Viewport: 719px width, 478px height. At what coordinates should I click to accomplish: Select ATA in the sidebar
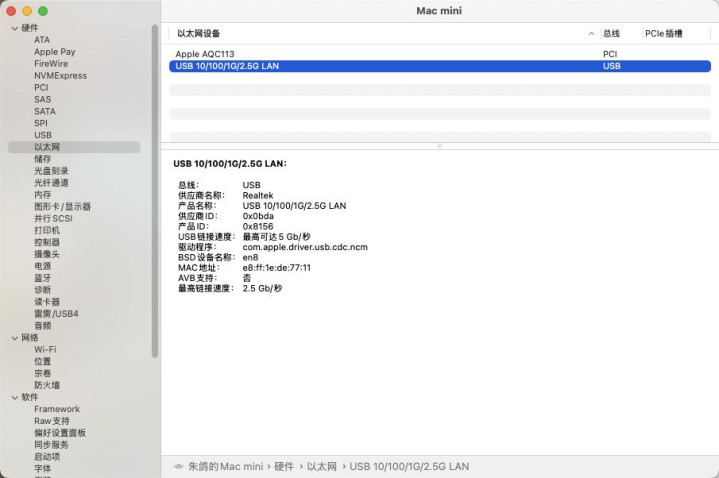coord(42,40)
